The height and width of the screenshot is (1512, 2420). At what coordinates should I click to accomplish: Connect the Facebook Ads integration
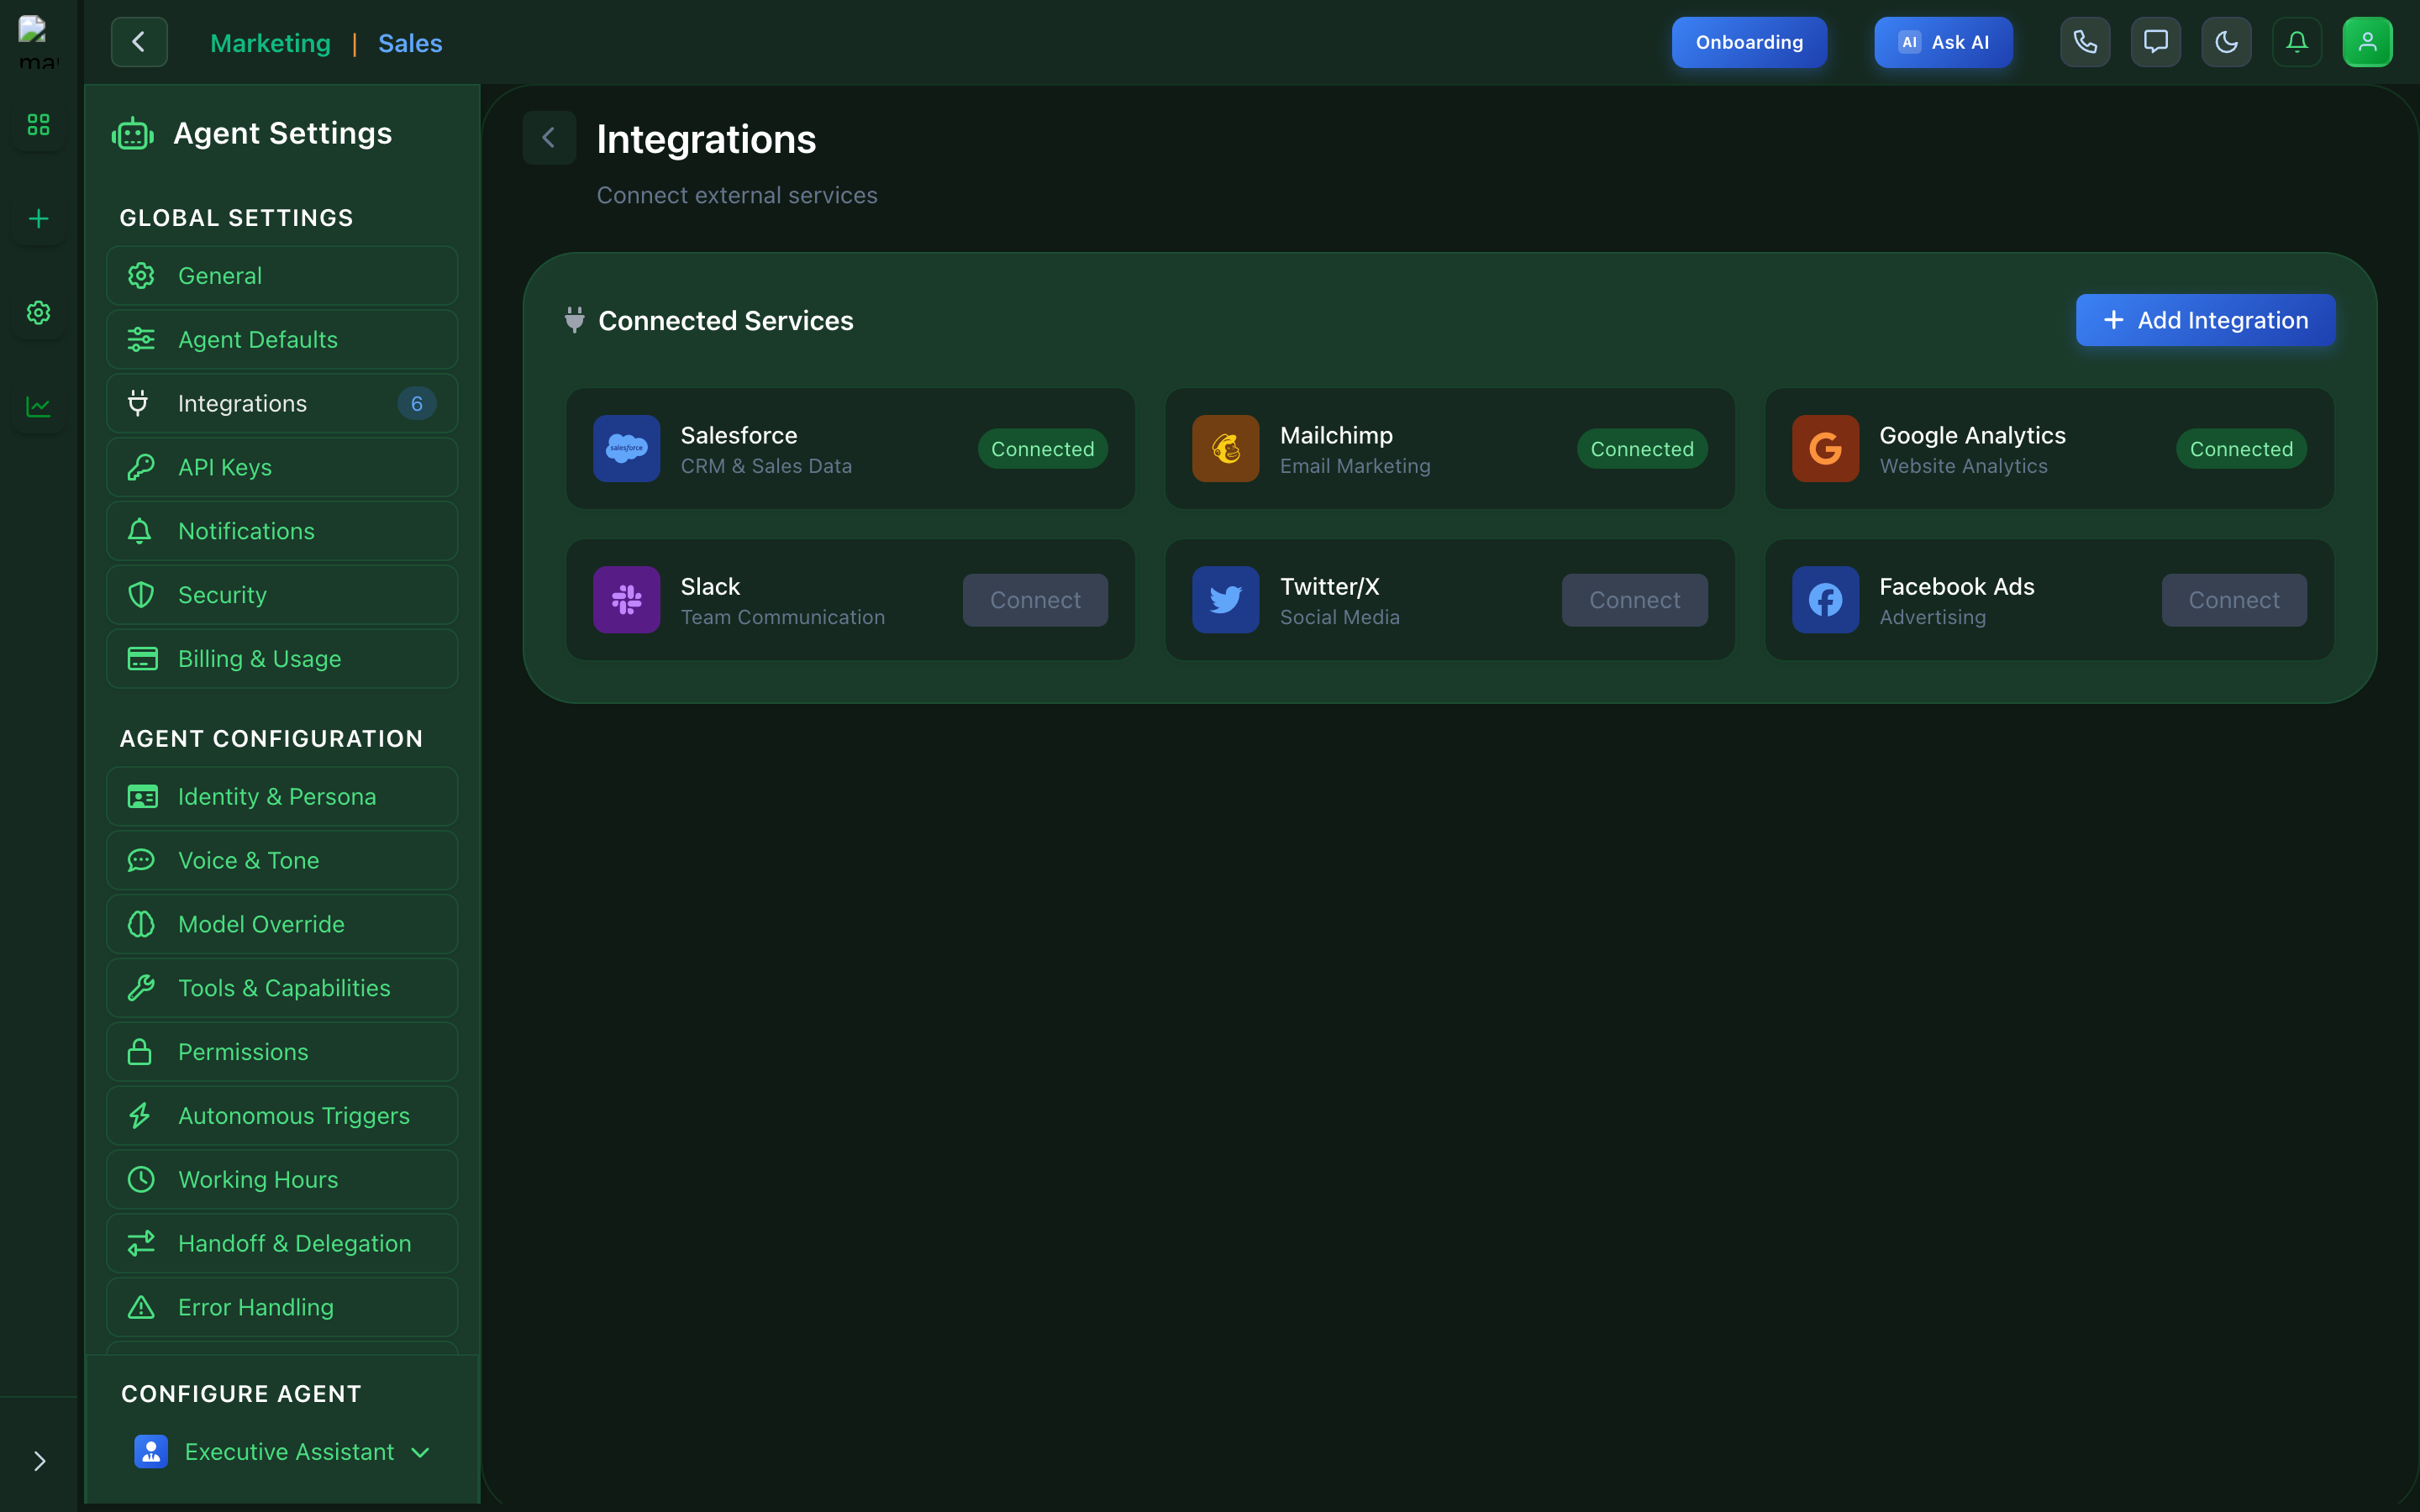pyautogui.click(x=2234, y=600)
